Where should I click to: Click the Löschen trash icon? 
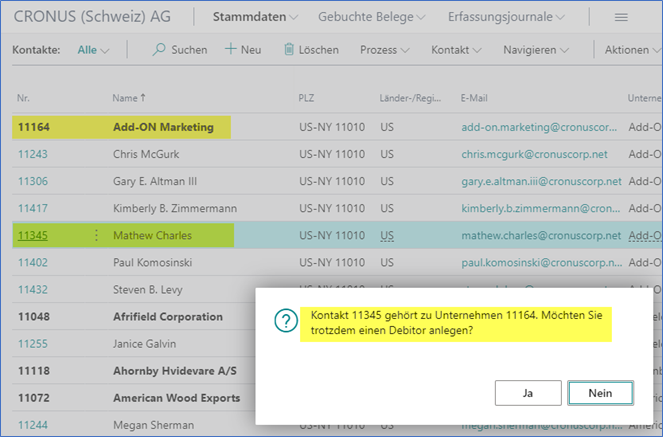(289, 50)
